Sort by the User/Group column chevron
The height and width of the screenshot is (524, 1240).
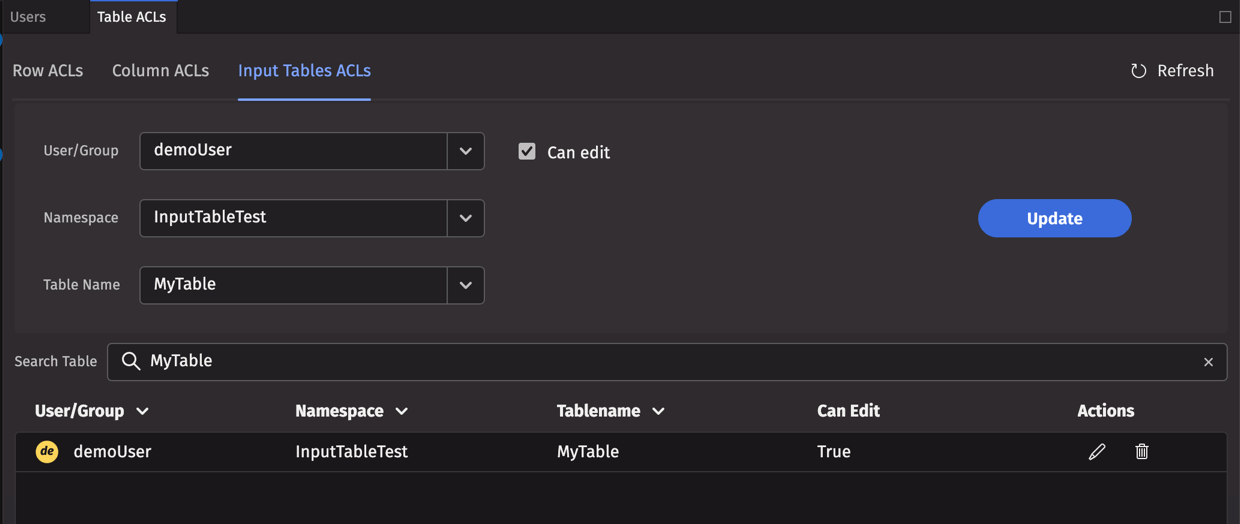coord(142,412)
